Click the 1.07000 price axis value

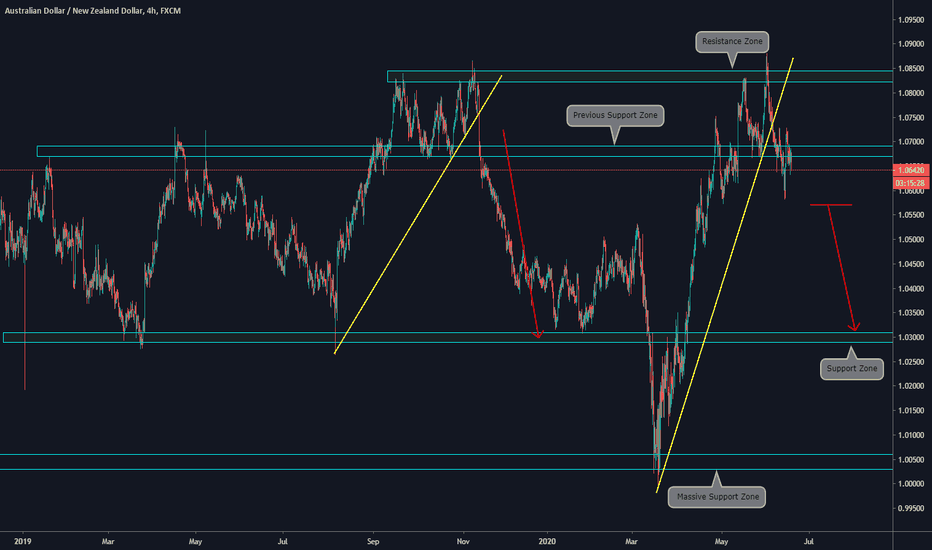click(911, 142)
